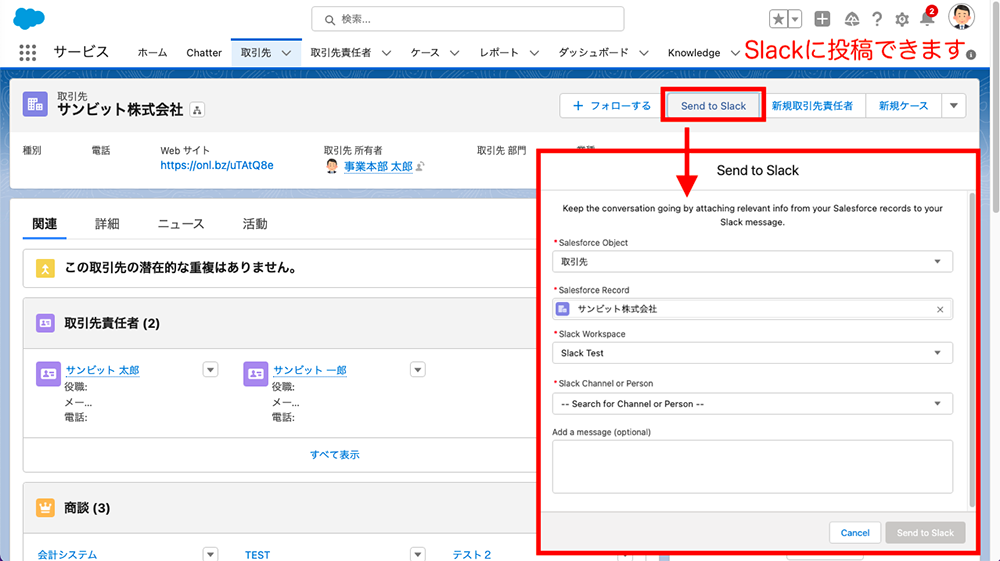Open row actions for サンビット 一郎
Viewport: 1000px width, 561px height.
click(x=418, y=370)
